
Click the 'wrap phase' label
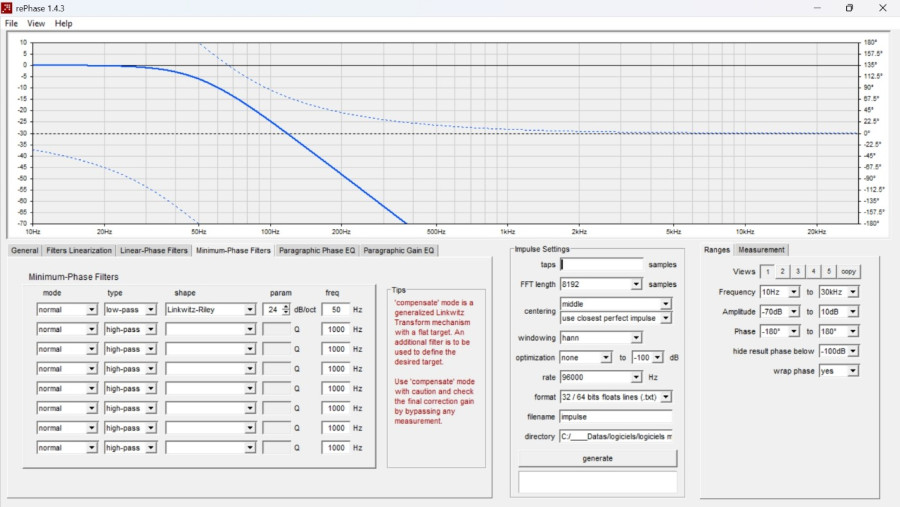(794, 371)
